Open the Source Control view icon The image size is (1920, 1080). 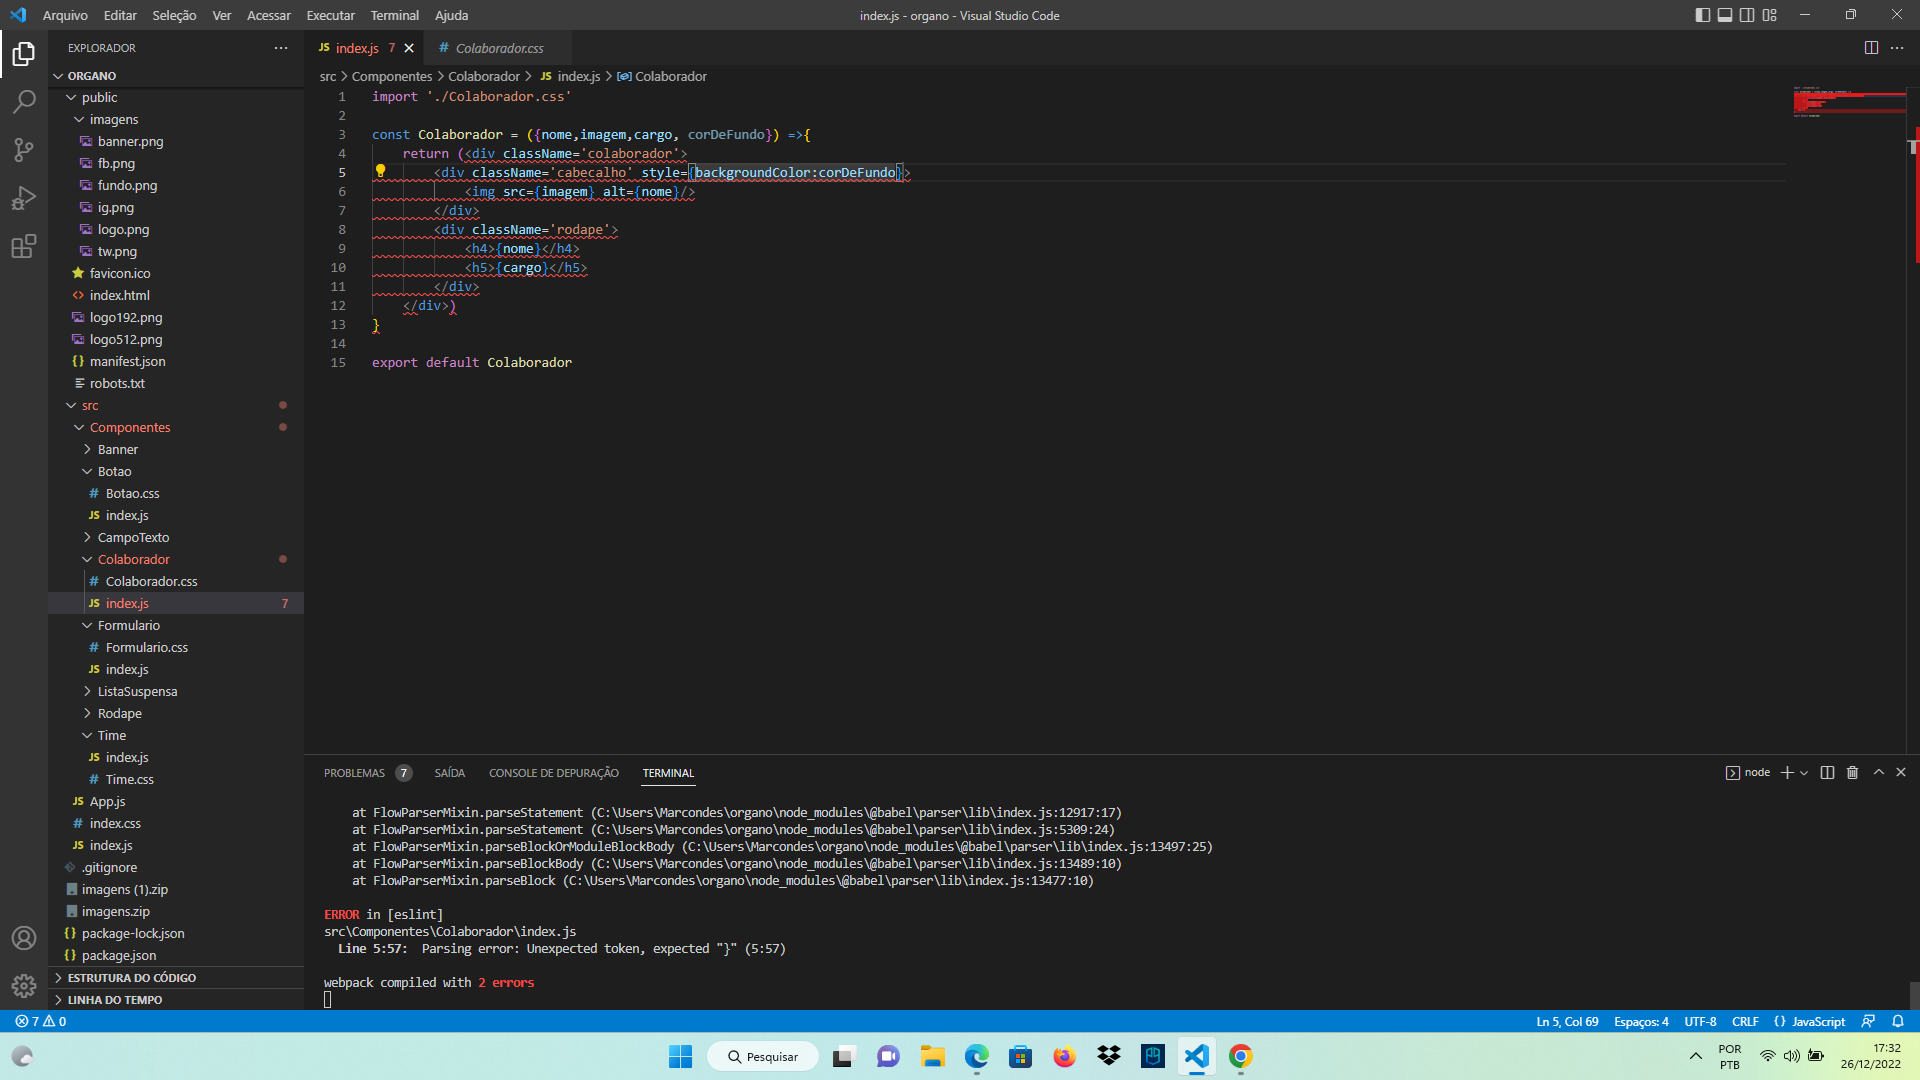click(24, 149)
